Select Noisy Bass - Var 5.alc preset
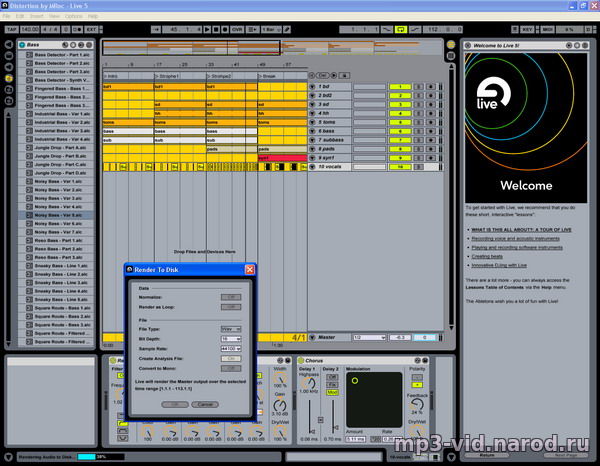Image resolution: width=600 pixels, height=466 pixels. tap(58, 215)
